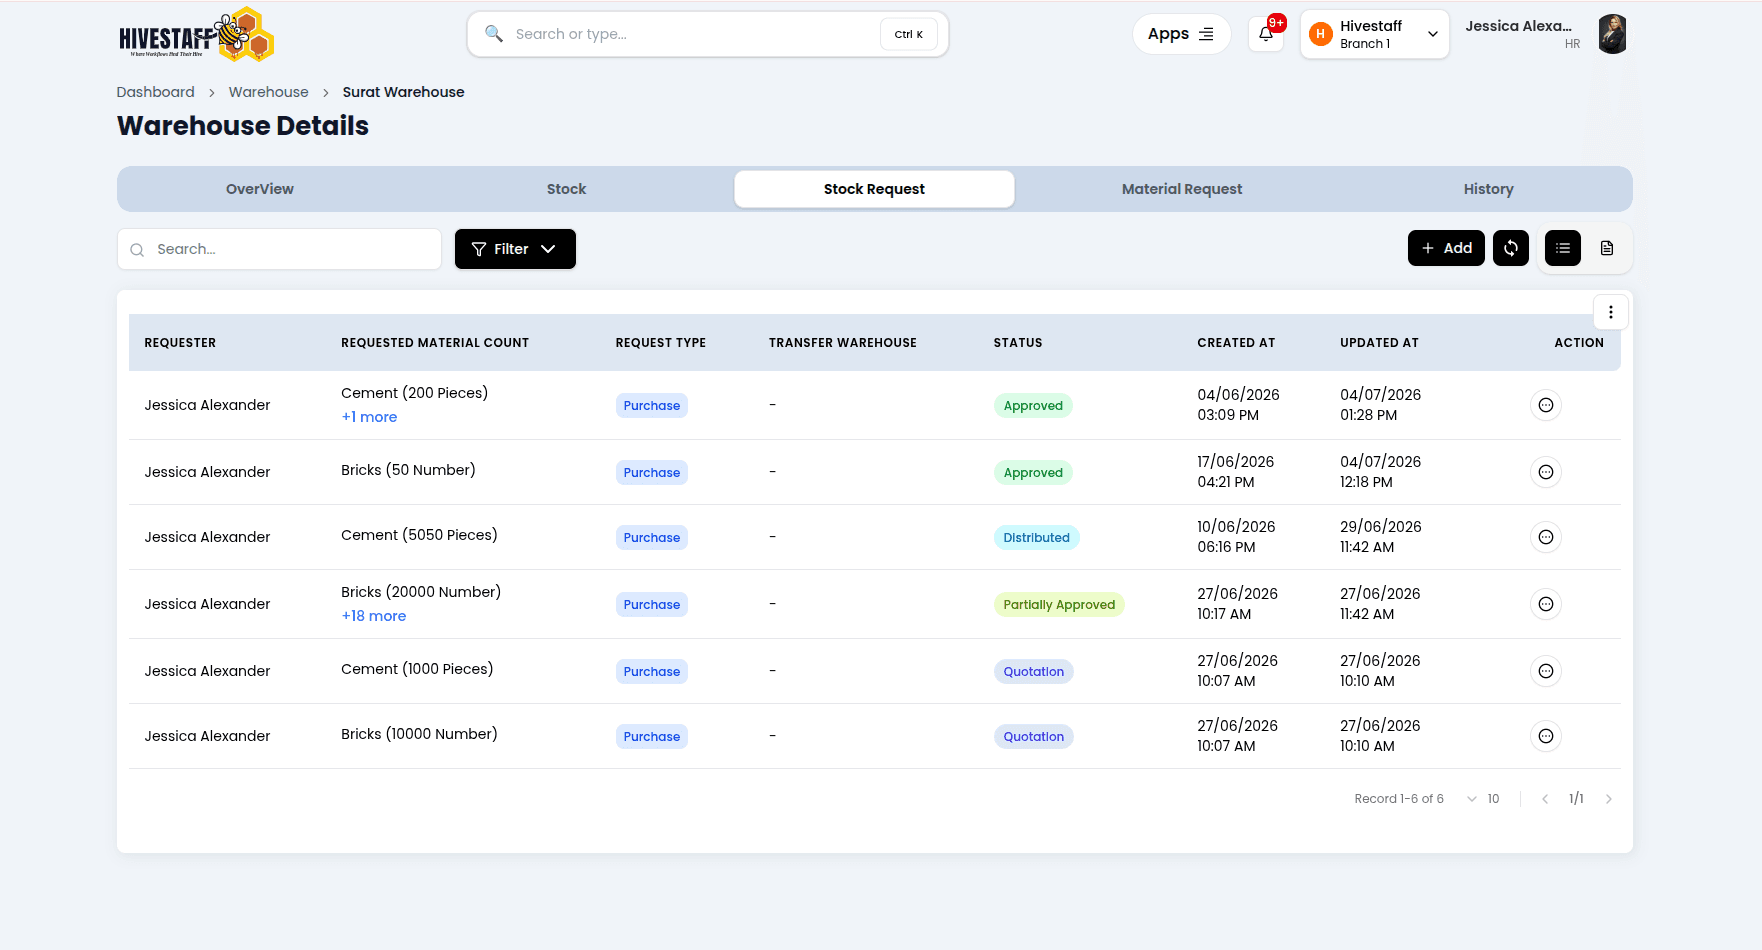Switch to list view icon
Viewport: 1762px width, 950px height.
tap(1562, 248)
